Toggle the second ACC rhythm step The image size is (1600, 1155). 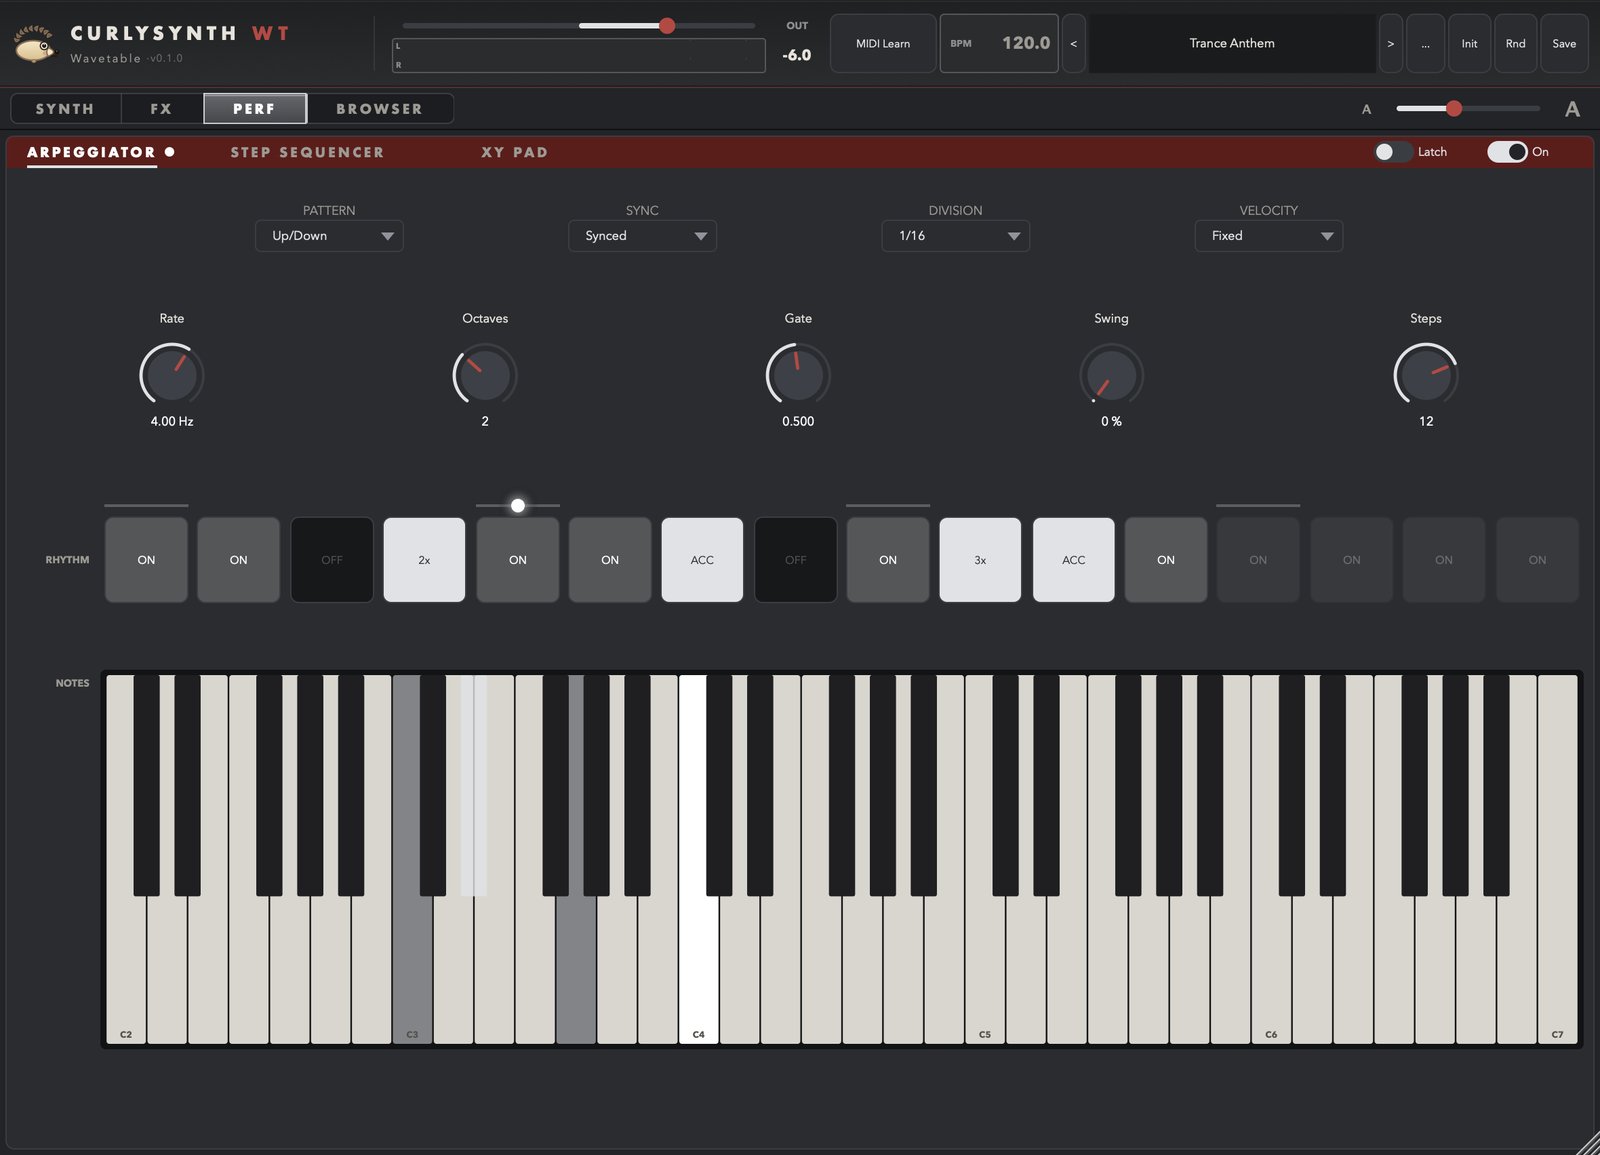click(1073, 560)
